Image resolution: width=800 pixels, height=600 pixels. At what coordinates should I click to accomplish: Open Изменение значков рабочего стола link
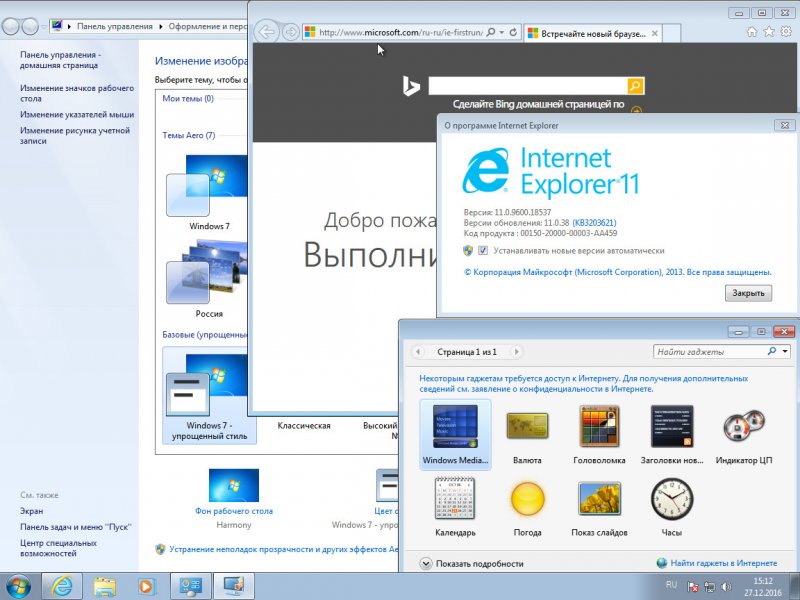pos(77,93)
